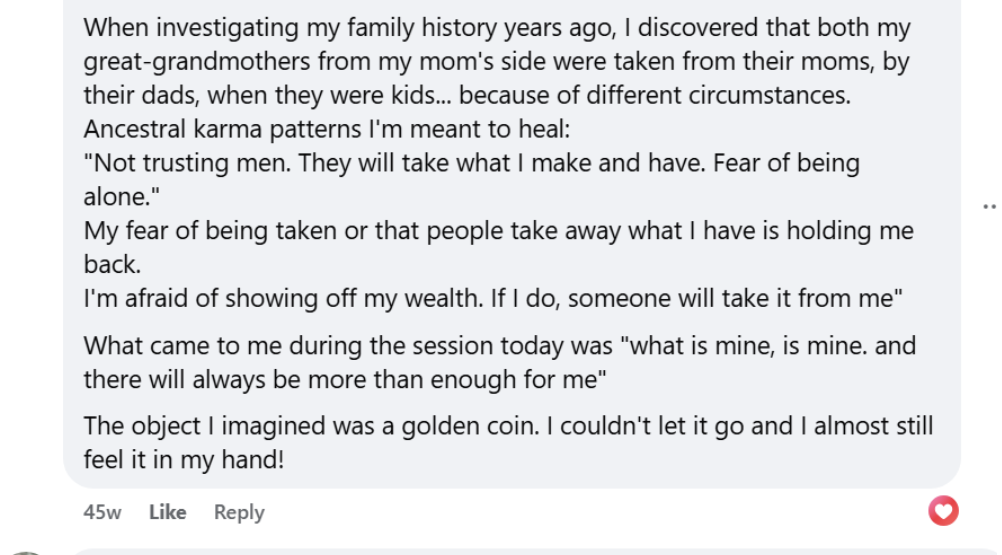Click the line "I'm afraid of showing off my wealth"
Image resolution: width=1002 pixels, height=555 pixels.
(x=494, y=298)
